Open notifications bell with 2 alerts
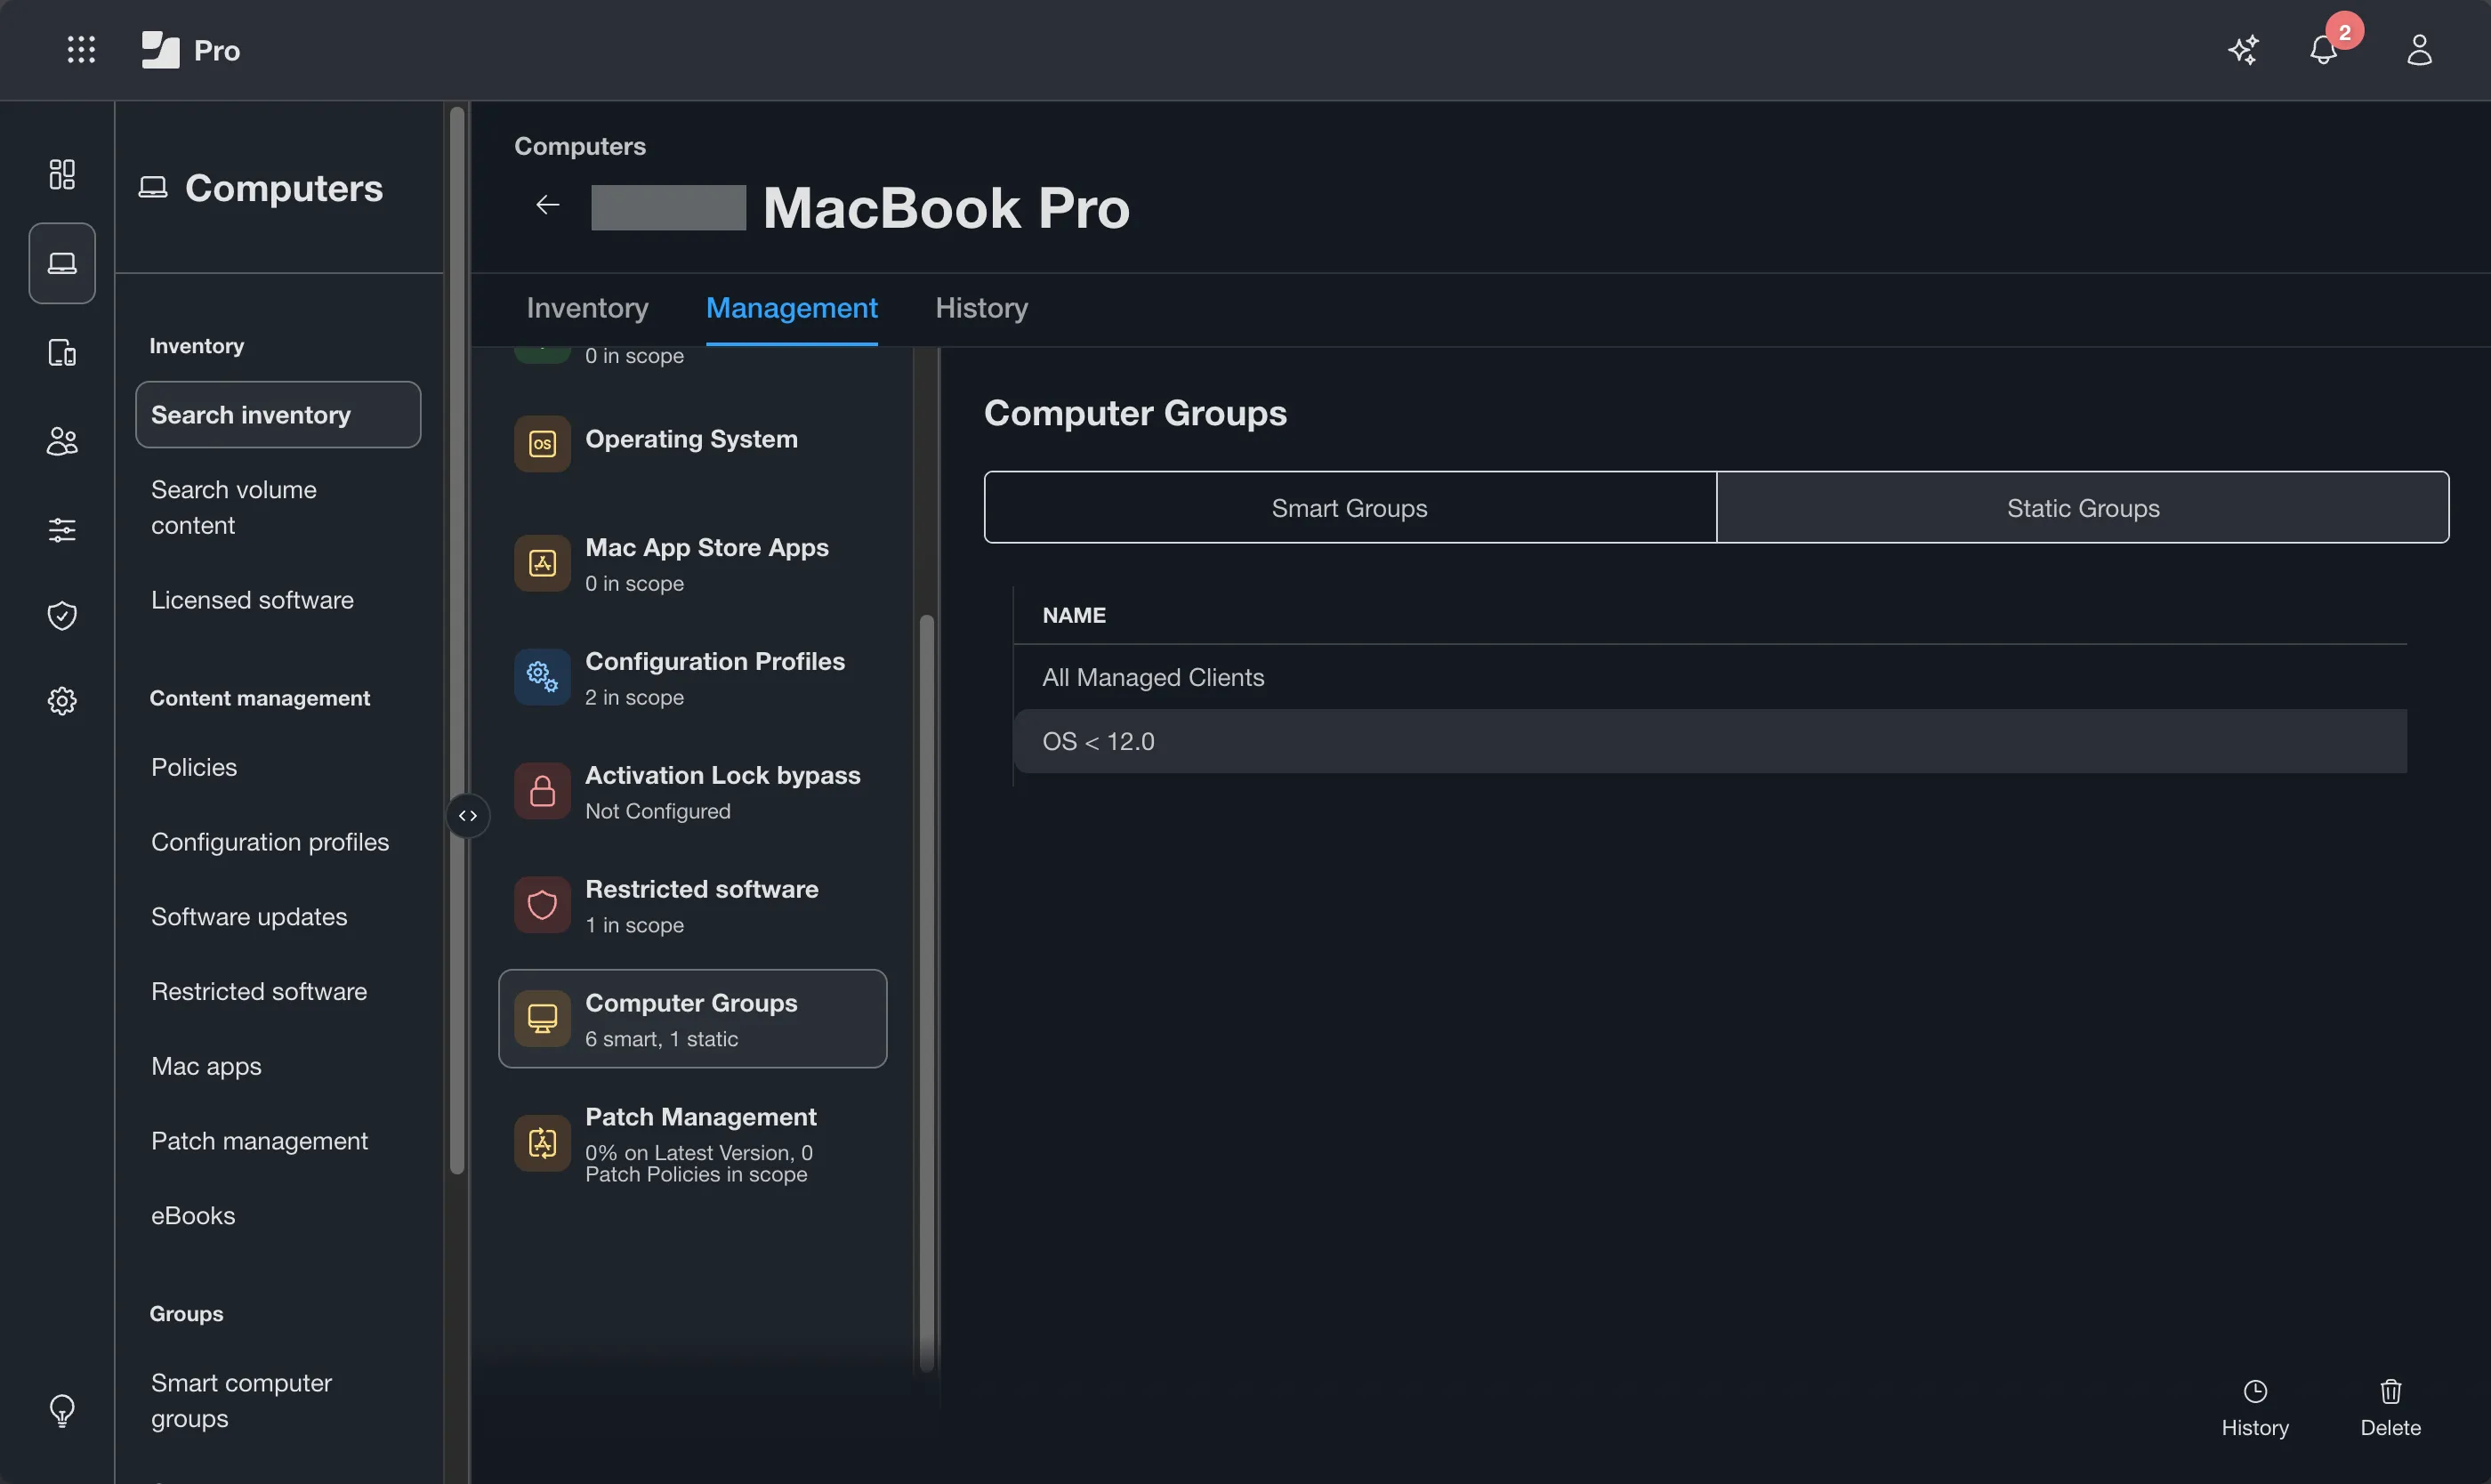 click(2324, 50)
